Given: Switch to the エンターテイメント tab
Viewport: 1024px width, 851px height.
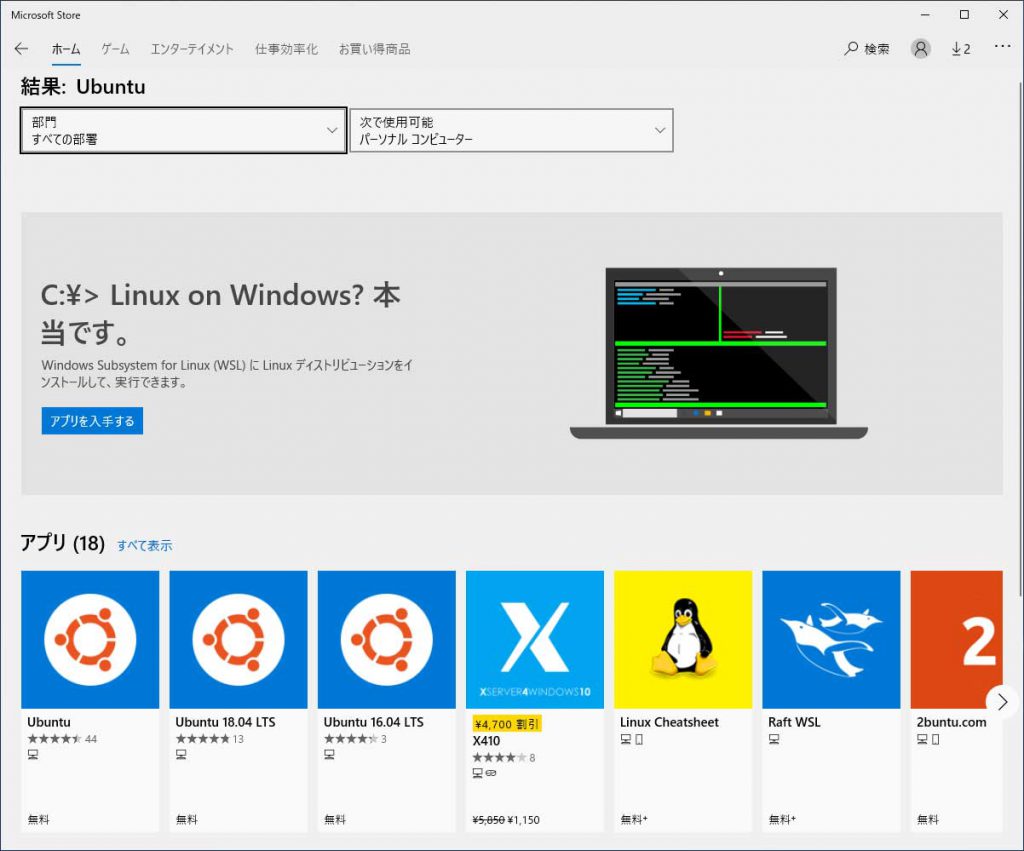Looking at the screenshot, I should pyautogui.click(x=192, y=49).
